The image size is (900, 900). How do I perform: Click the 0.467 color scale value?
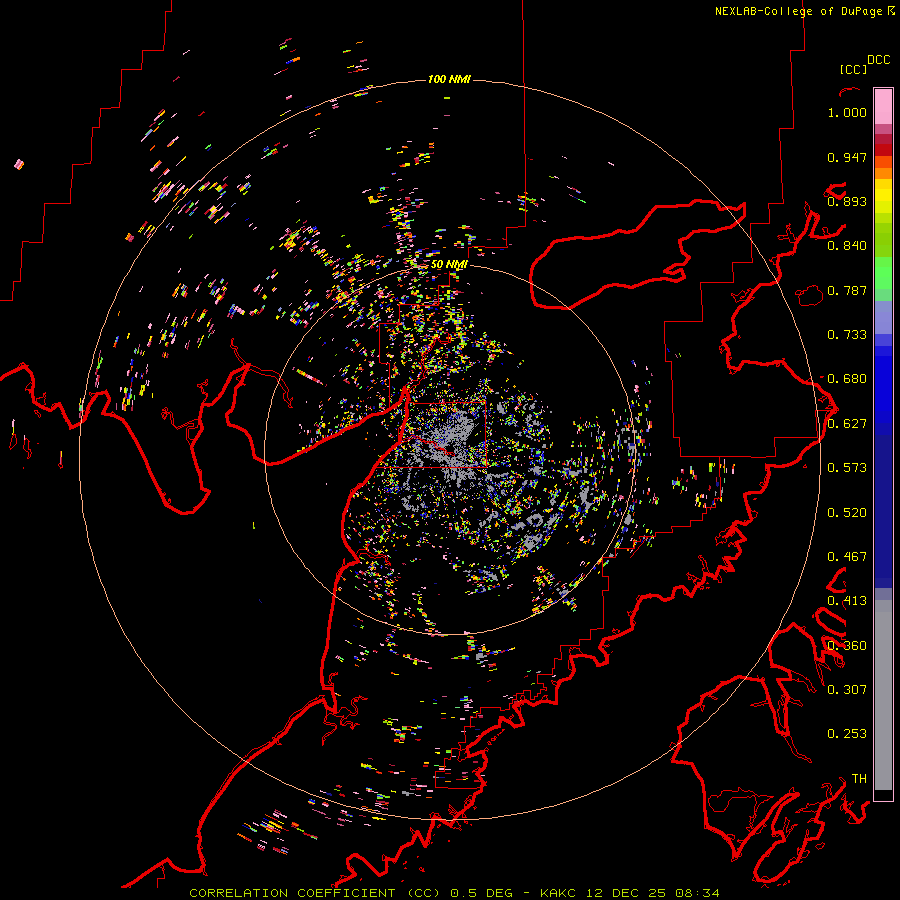pos(847,557)
